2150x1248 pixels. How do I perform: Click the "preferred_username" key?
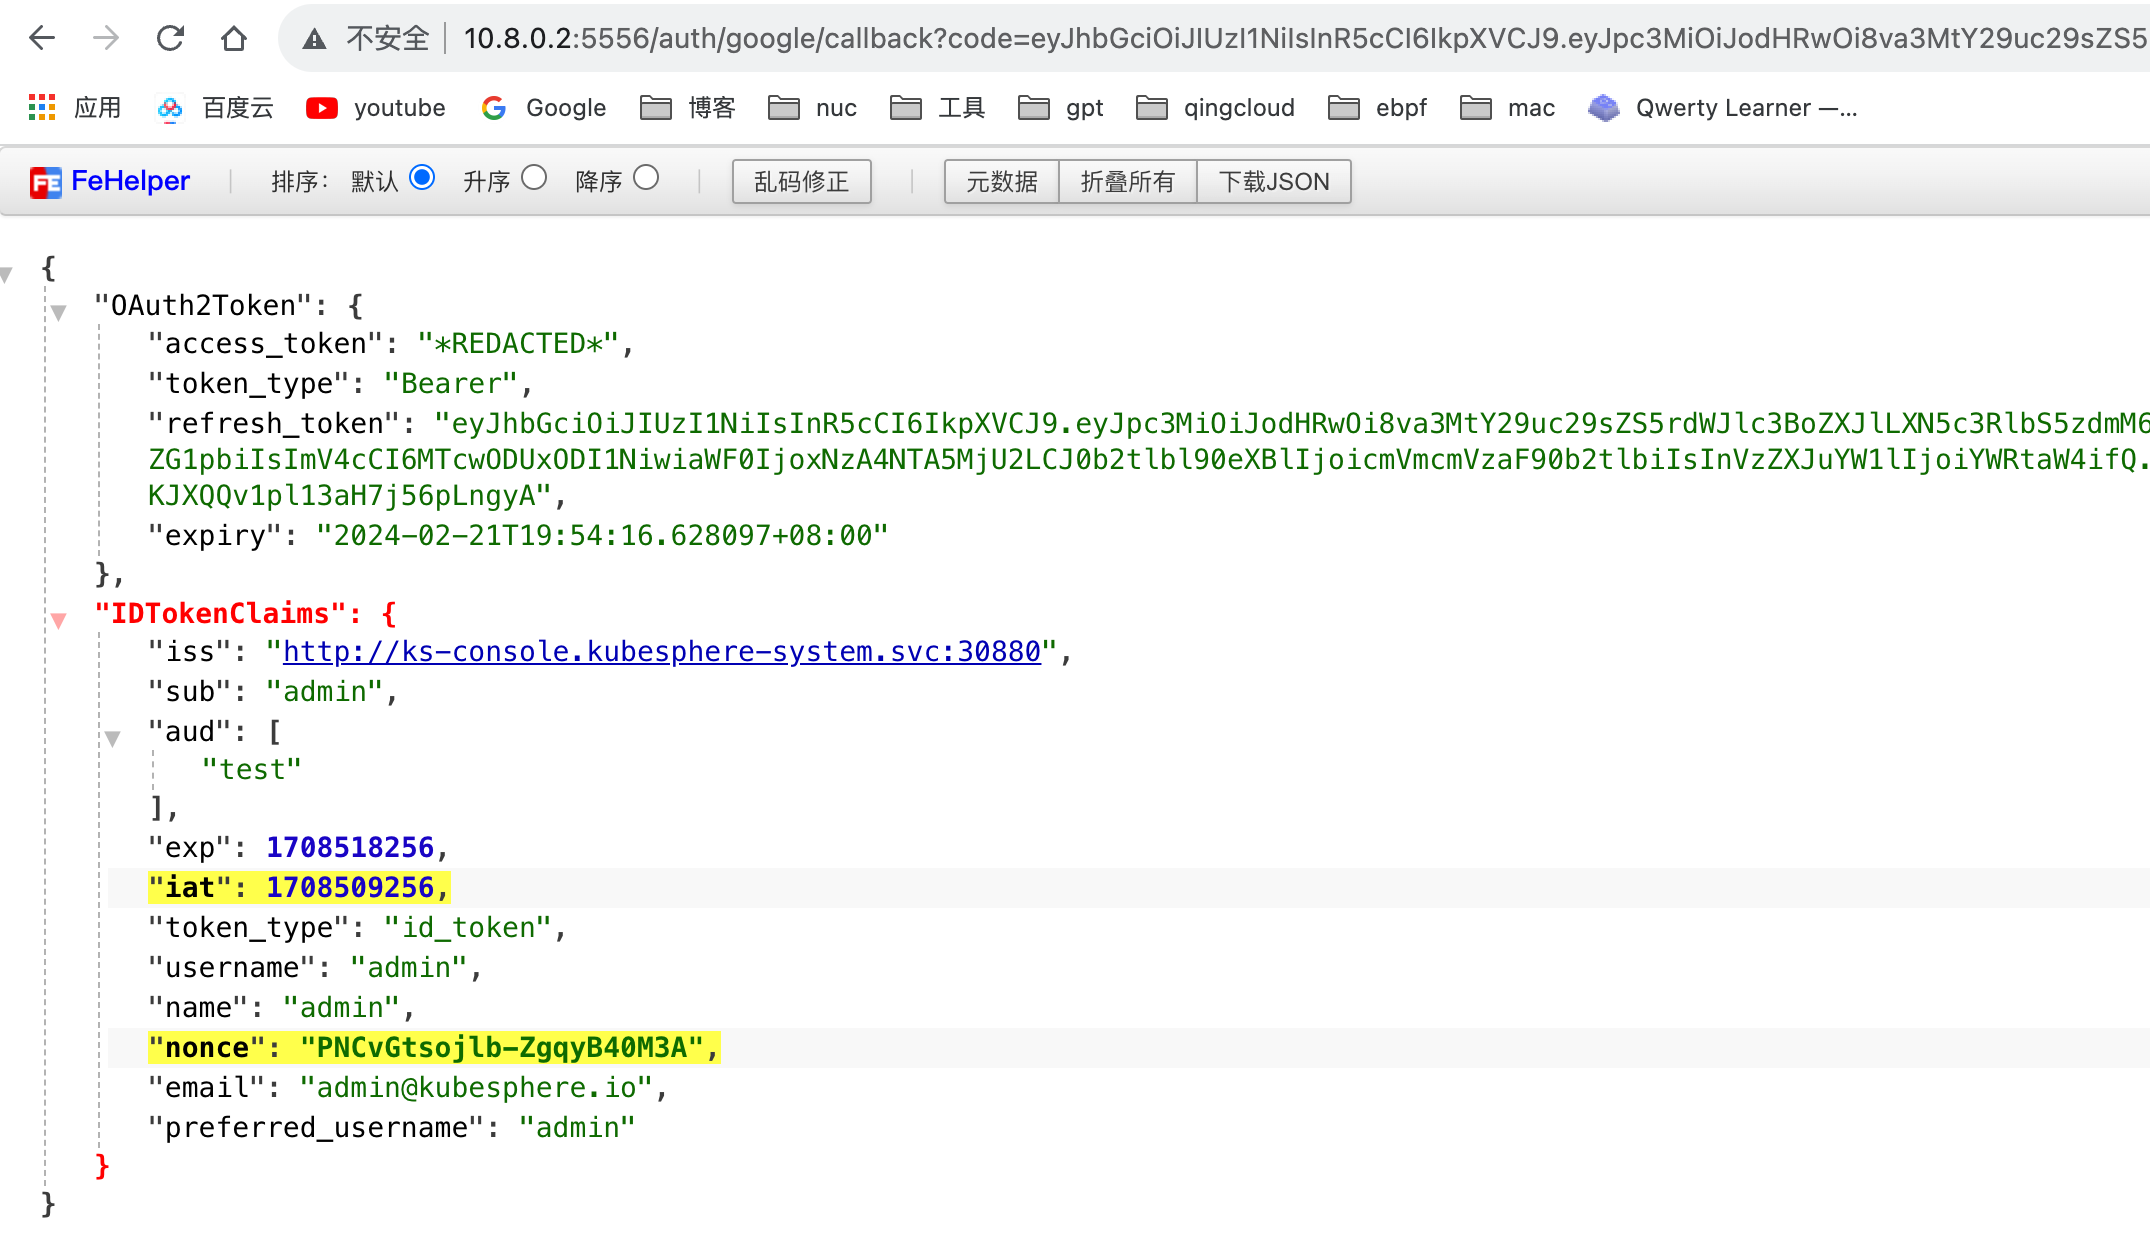316,1128
